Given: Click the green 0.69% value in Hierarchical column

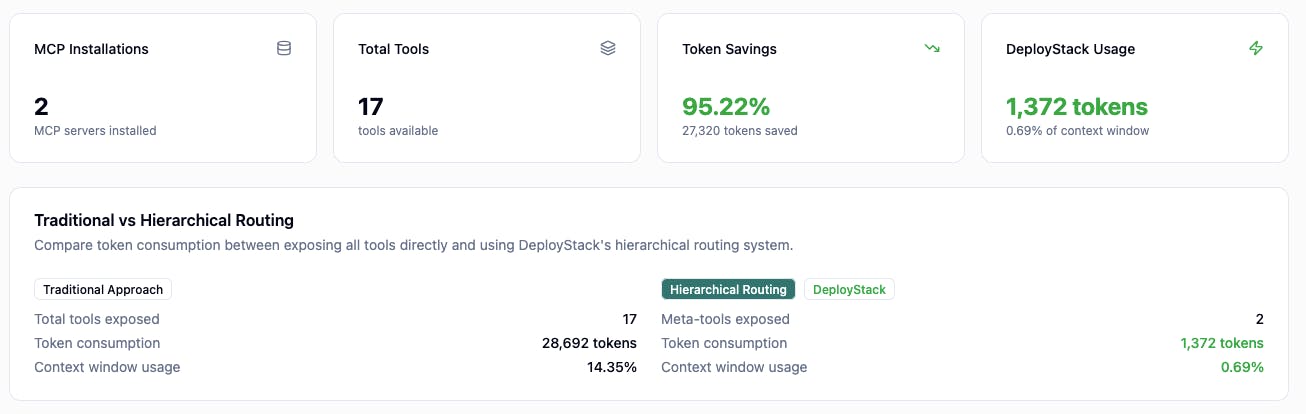Looking at the screenshot, I should (x=1242, y=367).
